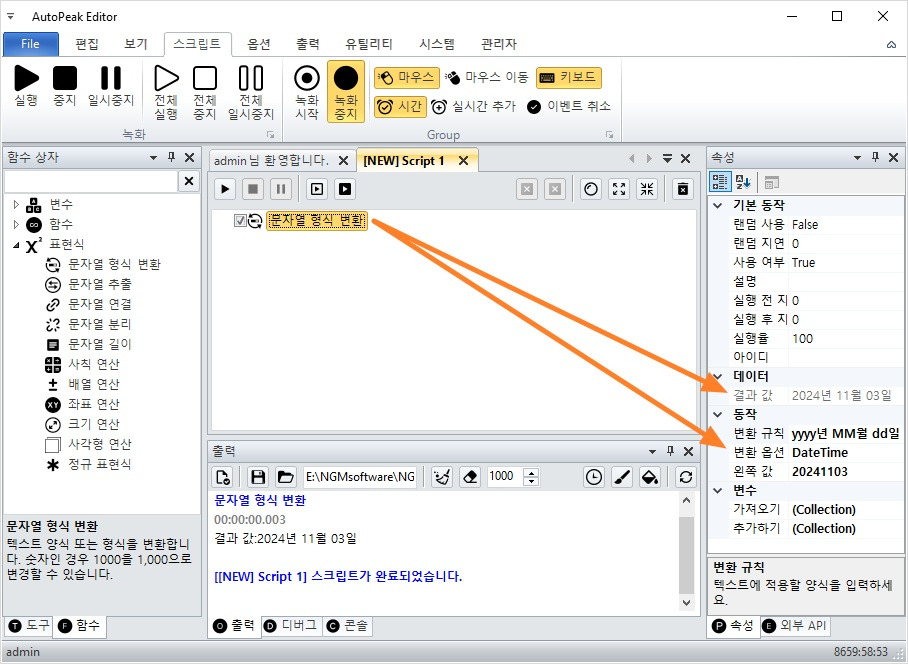Click 전체 중지 (stop all) icon
Image resolution: width=908 pixels, height=664 pixels.
[204, 93]
